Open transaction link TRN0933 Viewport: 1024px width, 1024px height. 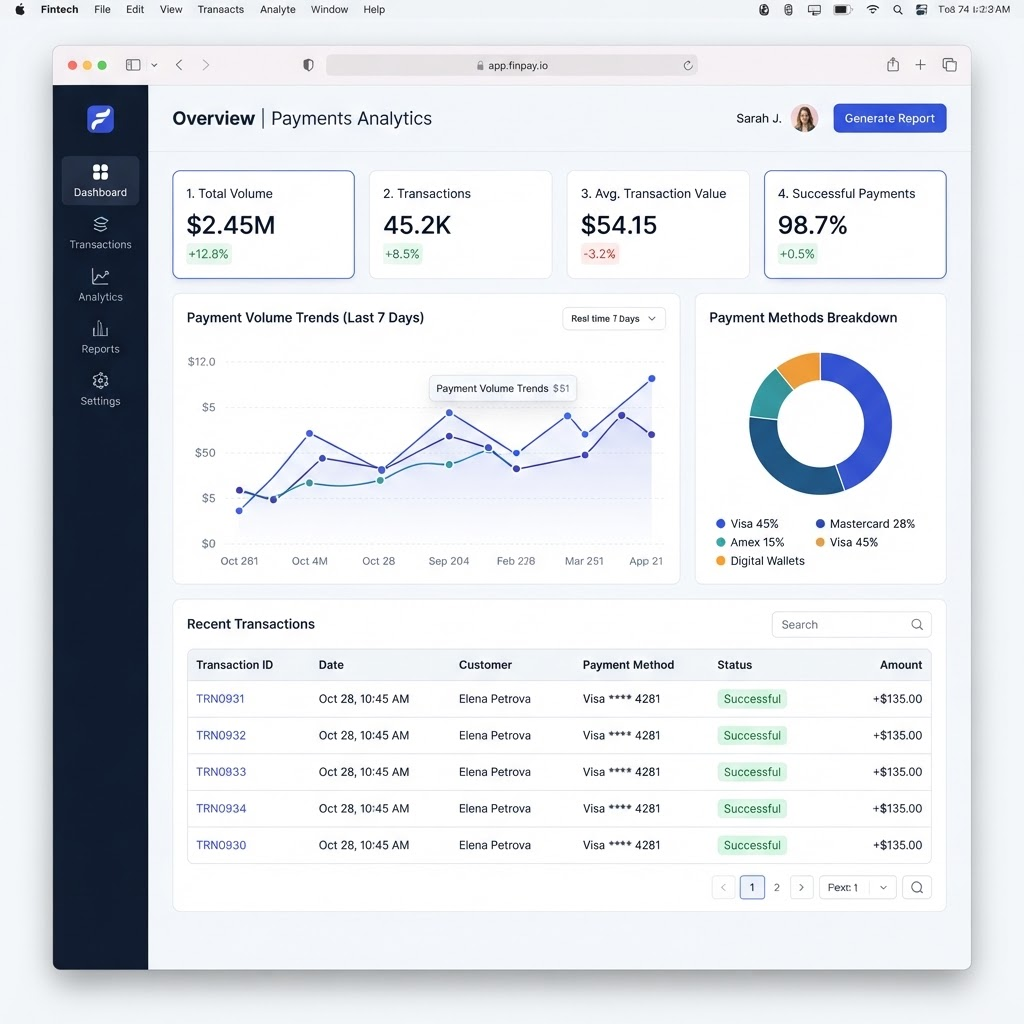tap(221, 772)
